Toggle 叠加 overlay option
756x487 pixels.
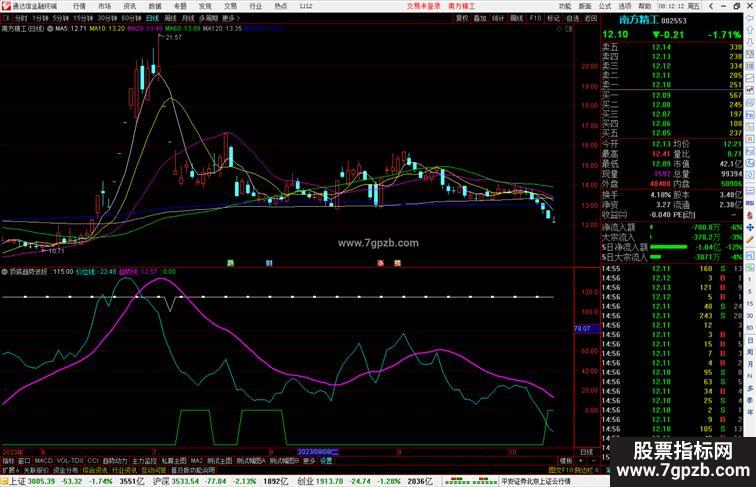(x=480, y=18)
